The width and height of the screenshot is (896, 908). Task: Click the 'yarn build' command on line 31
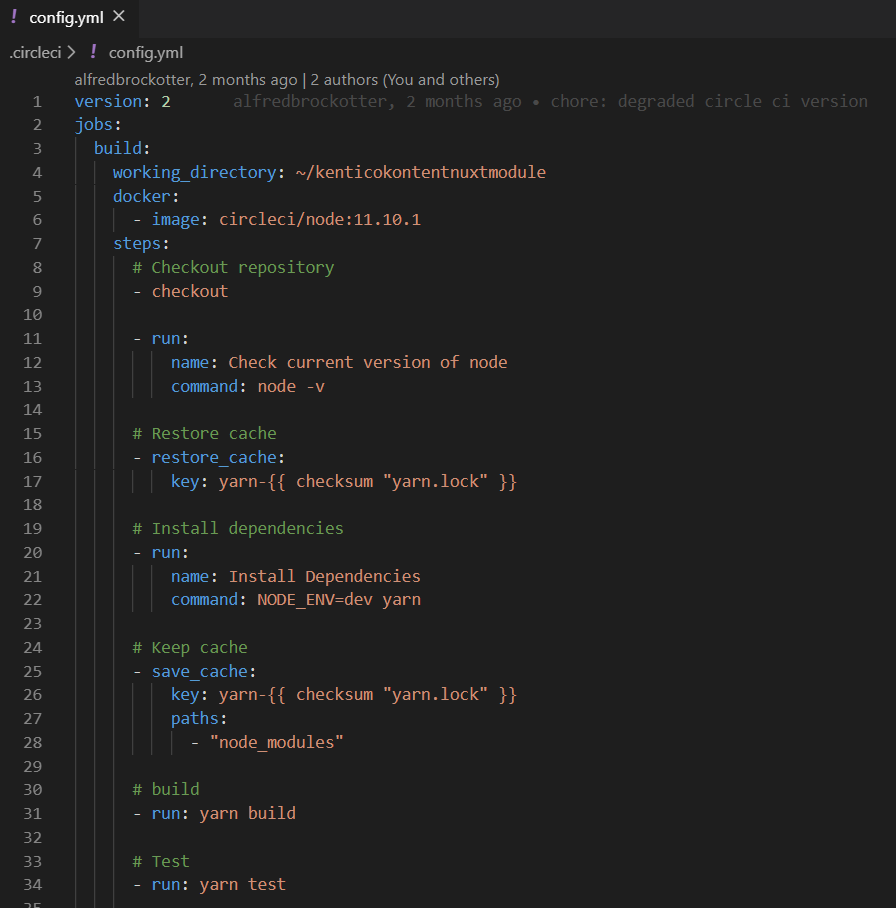(247, 814)
